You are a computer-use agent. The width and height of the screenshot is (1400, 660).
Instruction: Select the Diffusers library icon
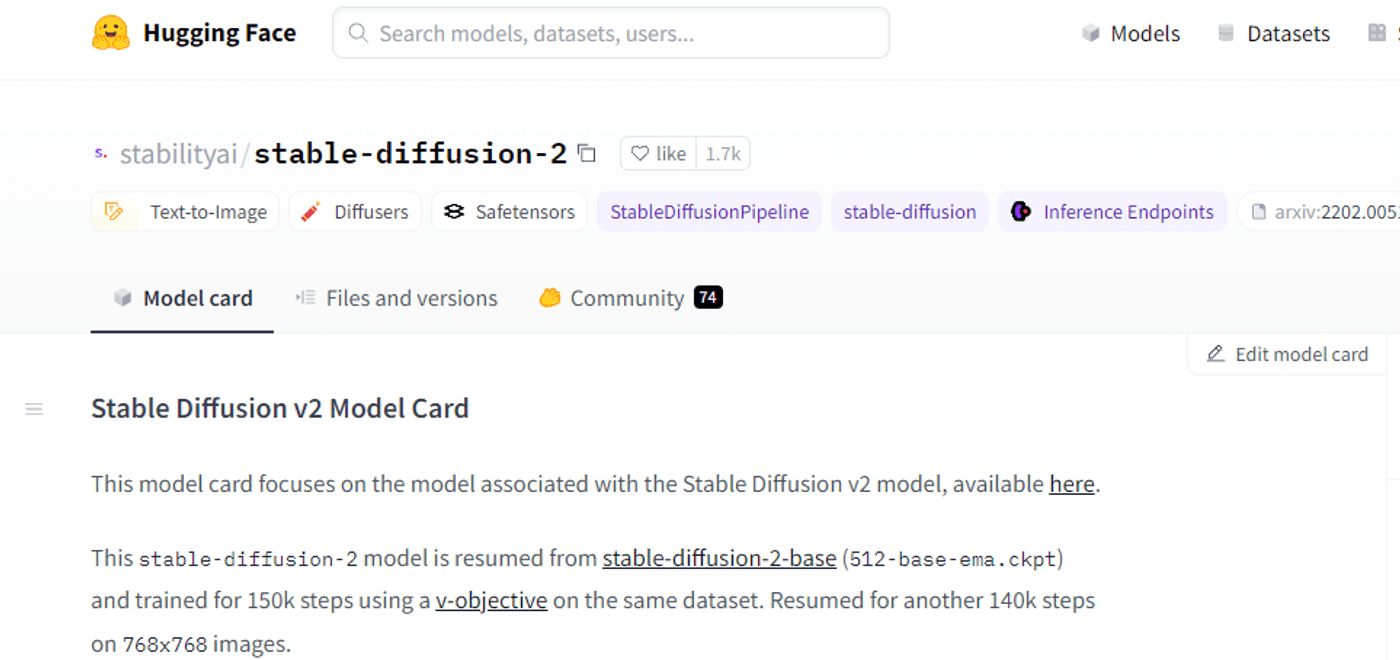pyautogui.click(x=310, y=211)
